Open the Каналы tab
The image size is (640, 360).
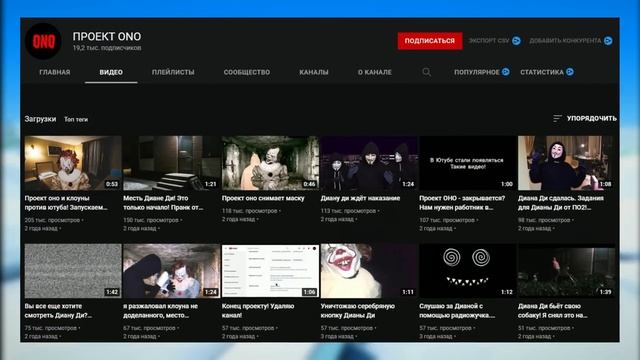tap(314, 72)
